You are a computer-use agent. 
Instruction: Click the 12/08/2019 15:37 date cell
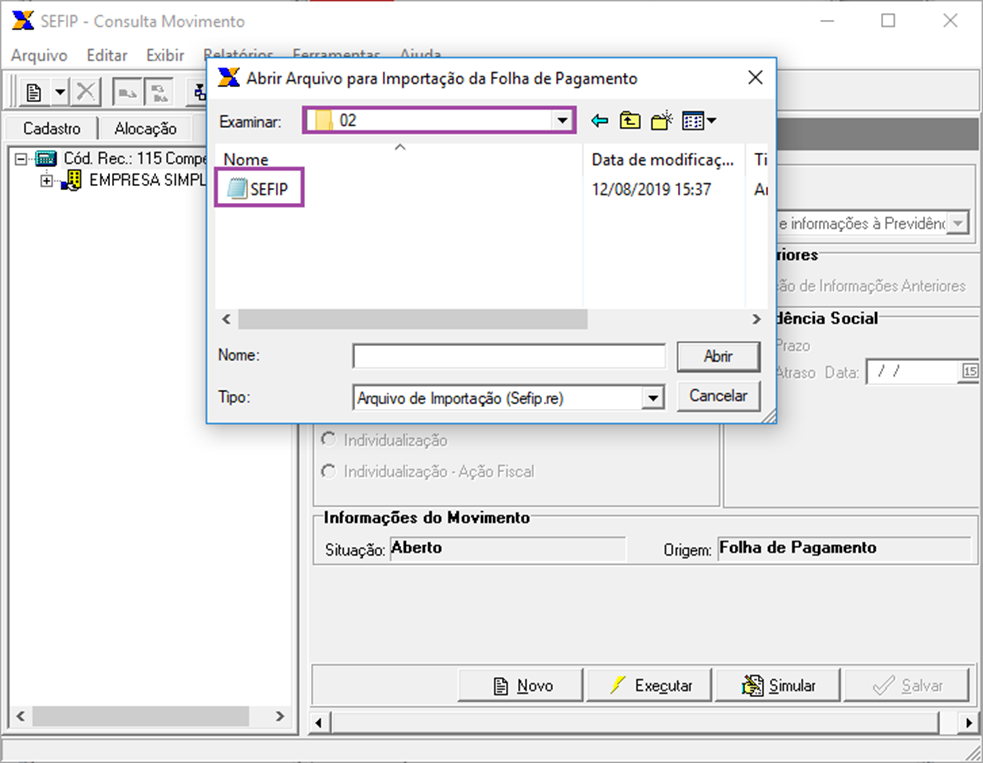(x=651, y=189)
